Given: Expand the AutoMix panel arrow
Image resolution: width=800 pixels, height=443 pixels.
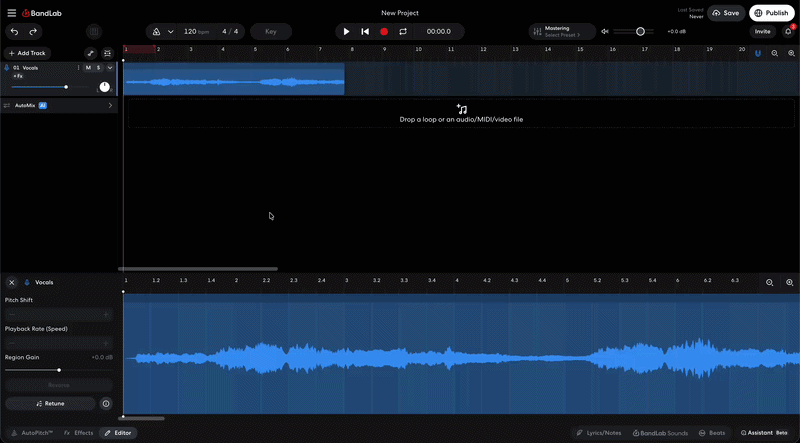Looking at the screenshot, I should pos(110,106).
